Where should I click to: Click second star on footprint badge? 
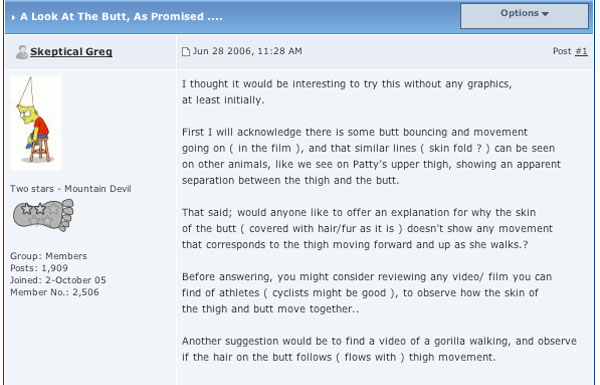click(x=40, y=209)
